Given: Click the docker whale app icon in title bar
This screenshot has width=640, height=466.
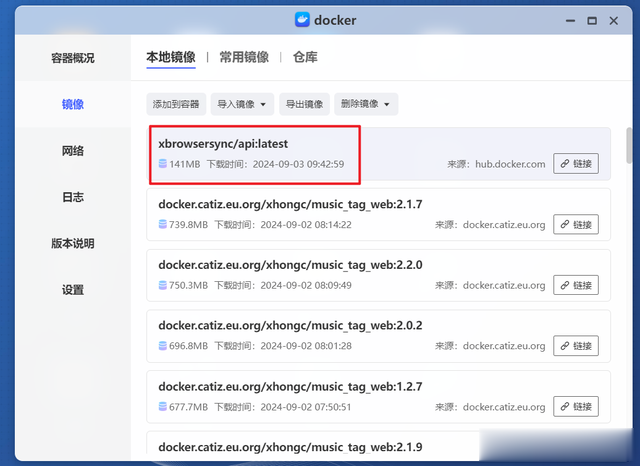Looking at the screenshot, I should coord(302,20).
